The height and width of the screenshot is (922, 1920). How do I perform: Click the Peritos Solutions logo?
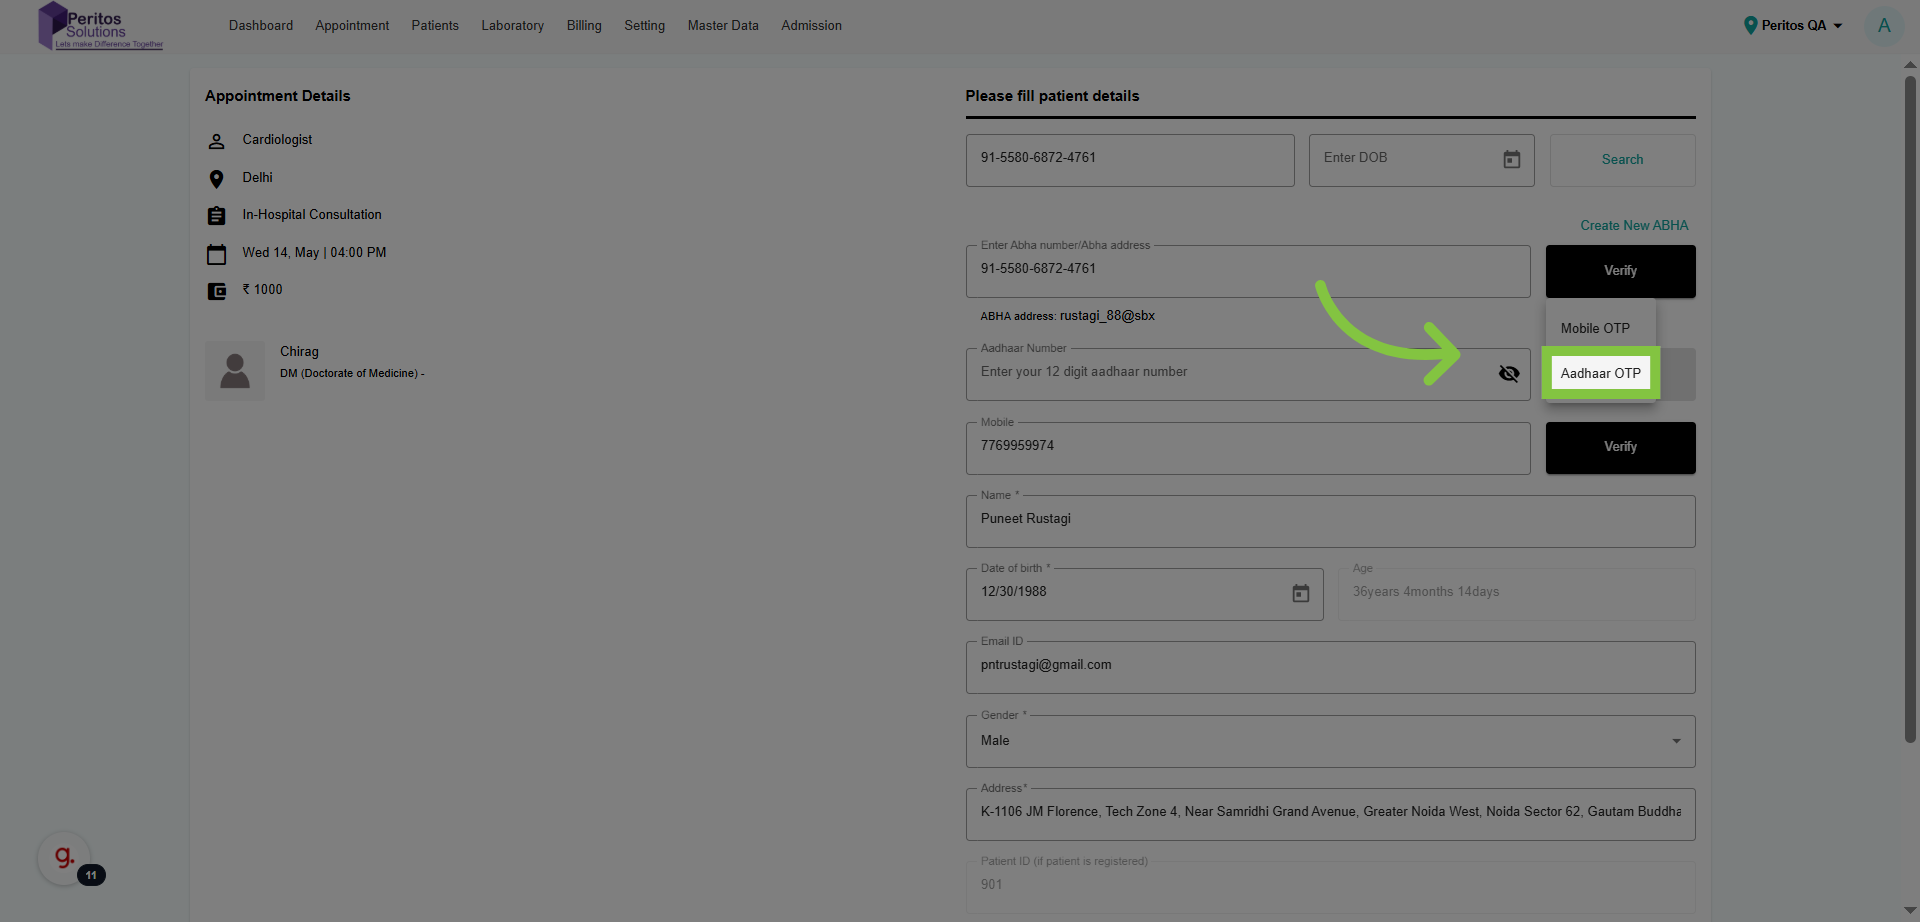point(99,26)
